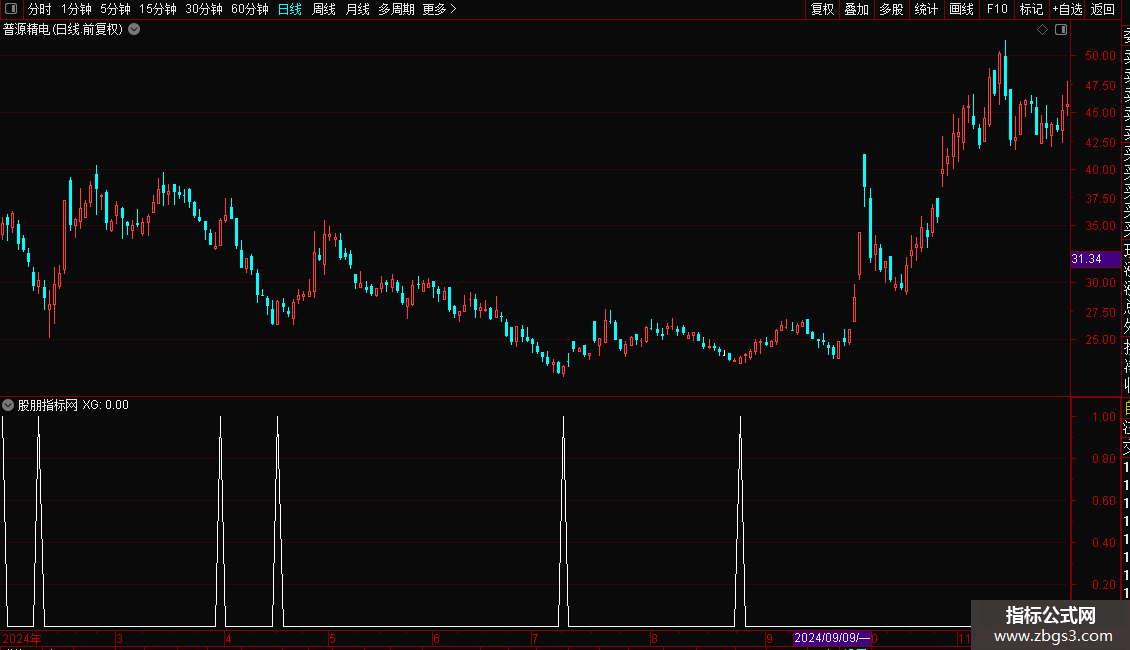Switch to 分时 intraday view

[40, 9]
